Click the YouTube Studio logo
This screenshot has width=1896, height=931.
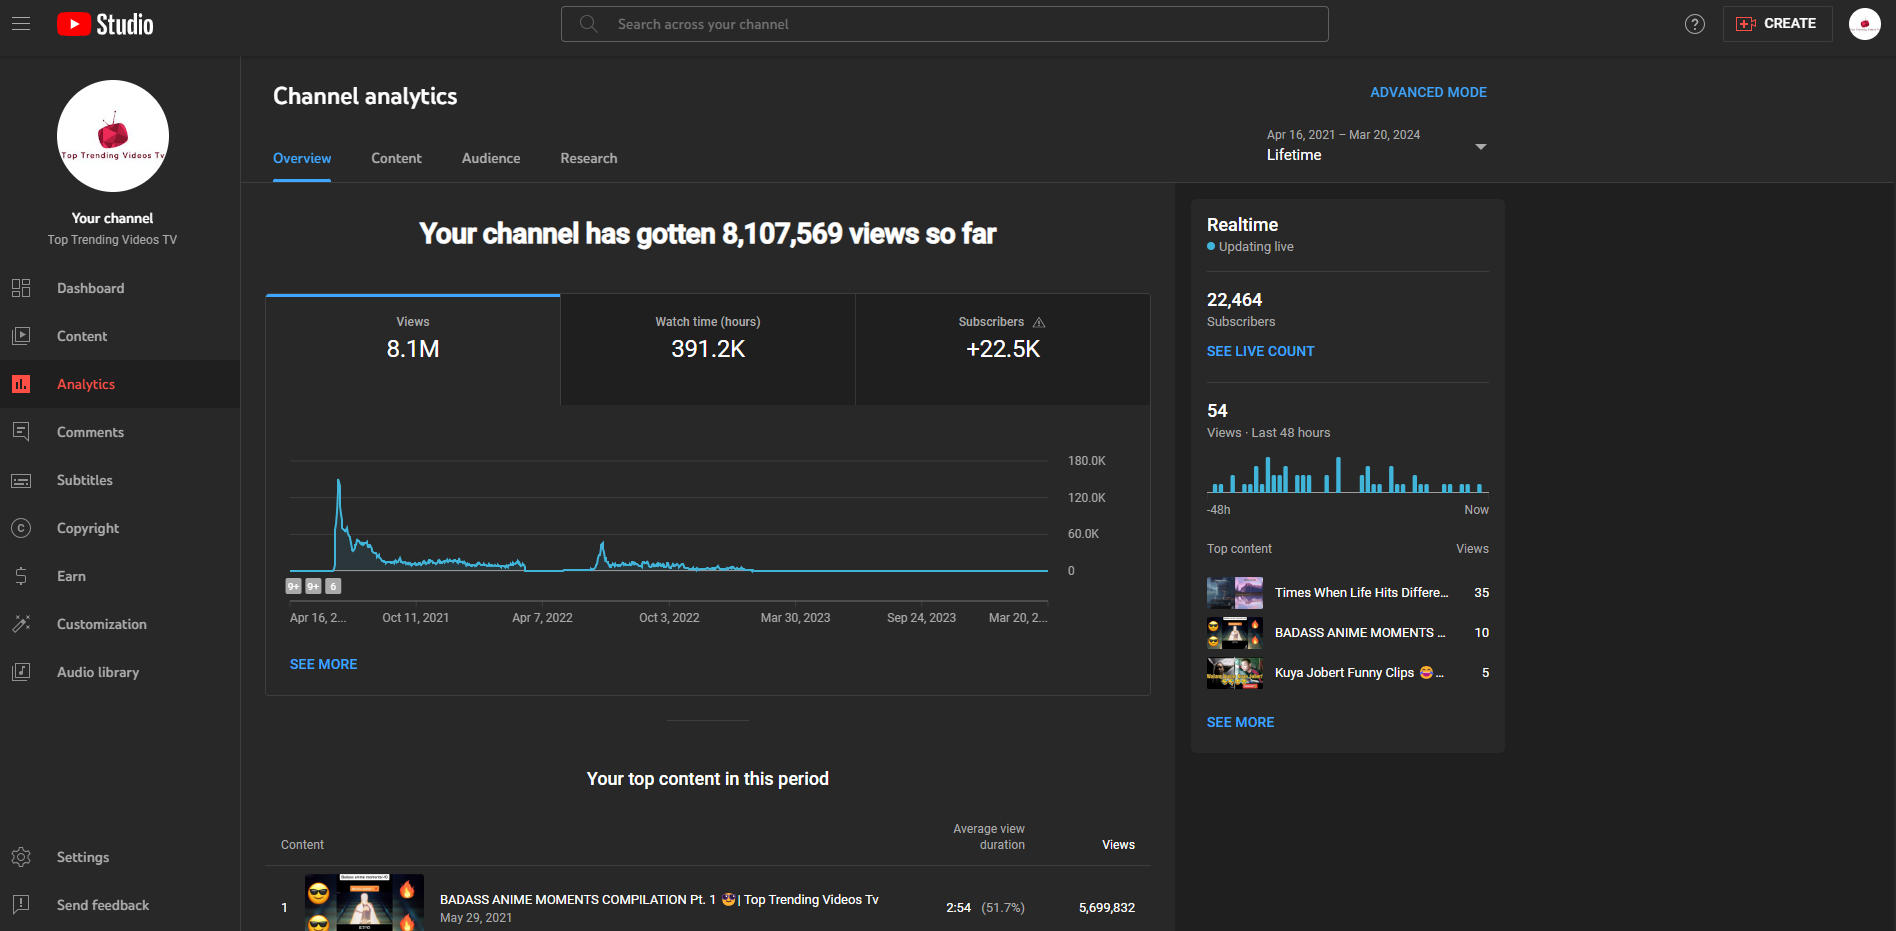click(x=105, y=24)
